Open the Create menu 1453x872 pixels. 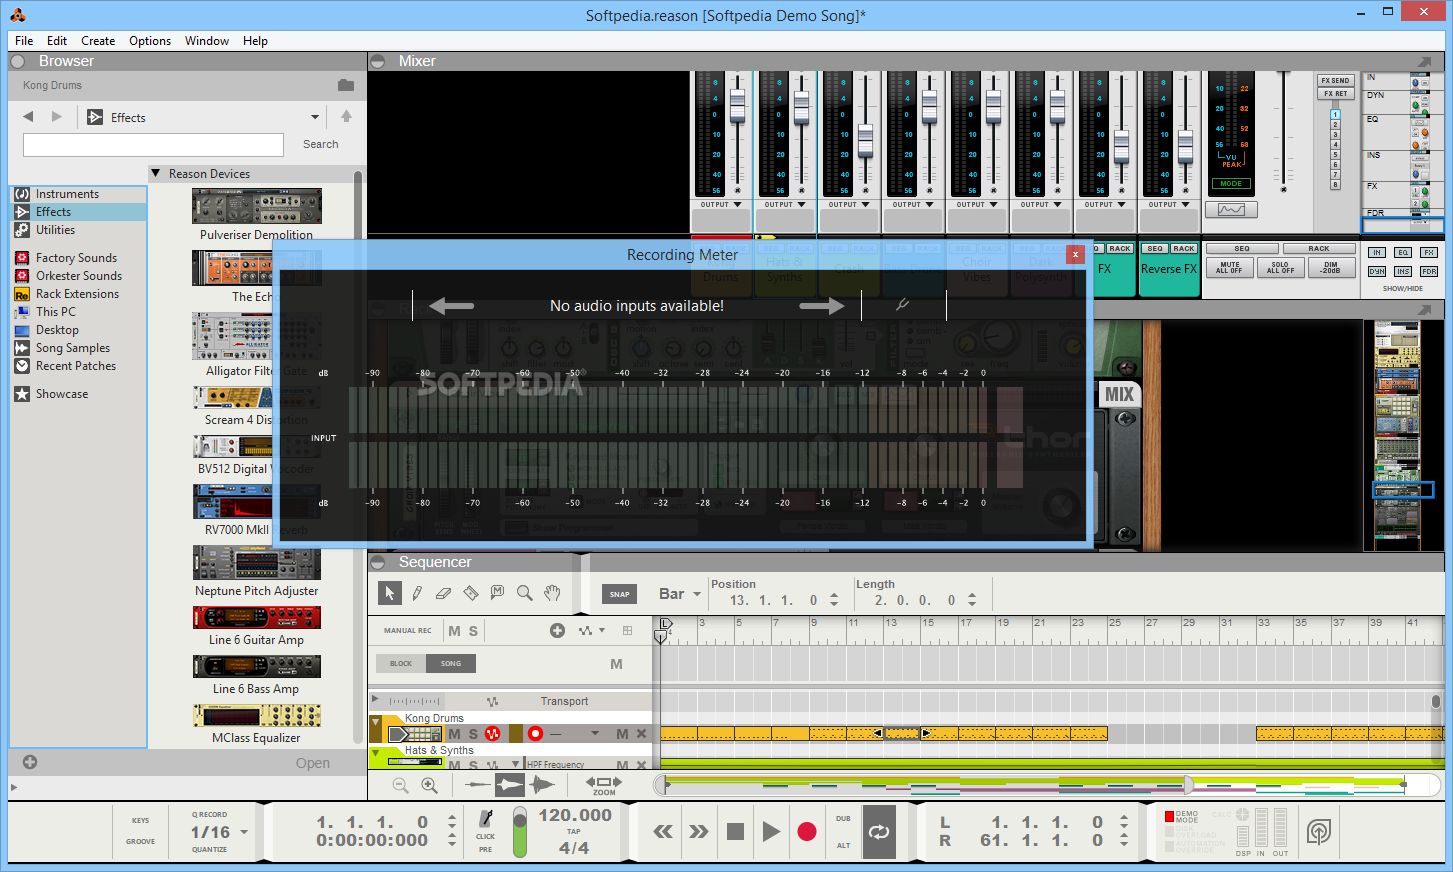pos(98,41)
